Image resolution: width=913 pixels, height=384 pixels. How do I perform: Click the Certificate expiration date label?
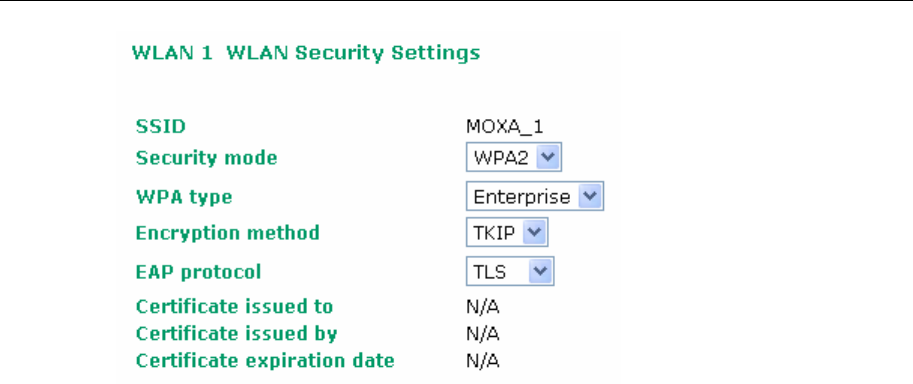click(x=265, y=361)
